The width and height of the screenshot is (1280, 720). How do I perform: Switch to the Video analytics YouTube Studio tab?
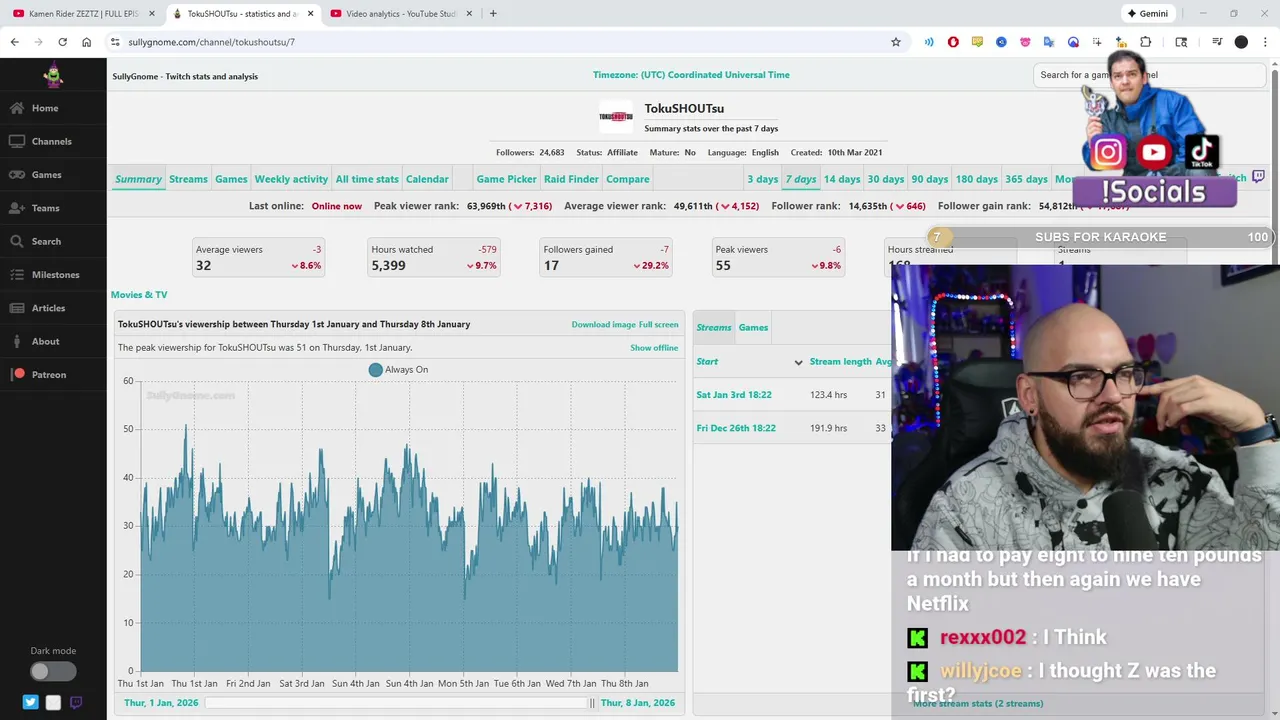click(x=395, y=14)
